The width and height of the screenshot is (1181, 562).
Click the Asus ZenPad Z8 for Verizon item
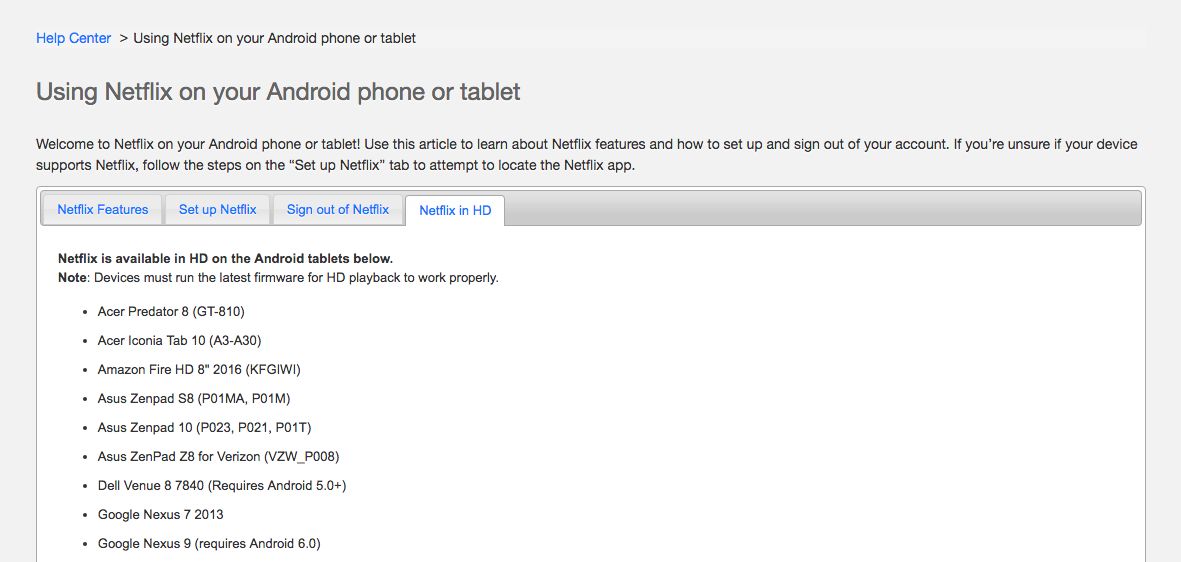[x=219, y=456]
